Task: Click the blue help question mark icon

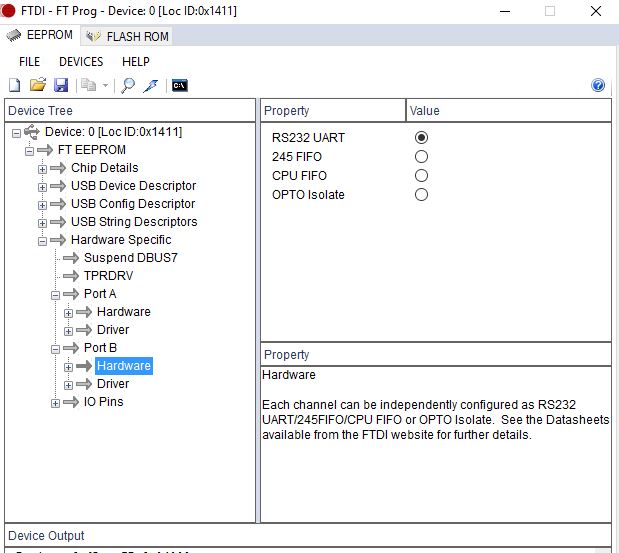Action: (598, 85)
